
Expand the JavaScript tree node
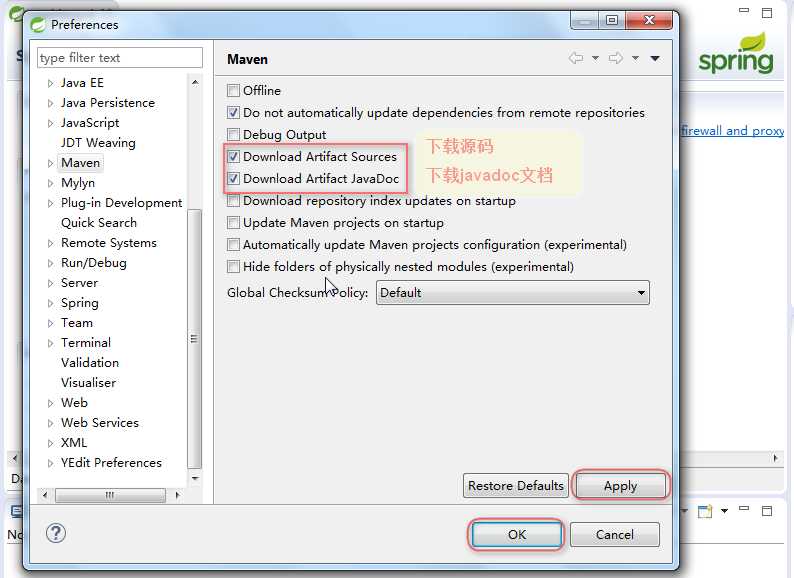click(50, 123)
